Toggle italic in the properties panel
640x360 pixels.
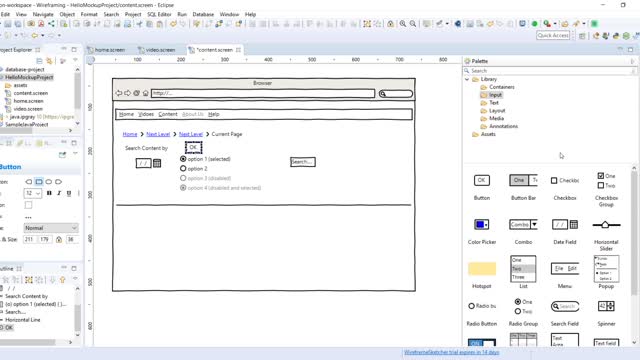click(x=59, y=193)
